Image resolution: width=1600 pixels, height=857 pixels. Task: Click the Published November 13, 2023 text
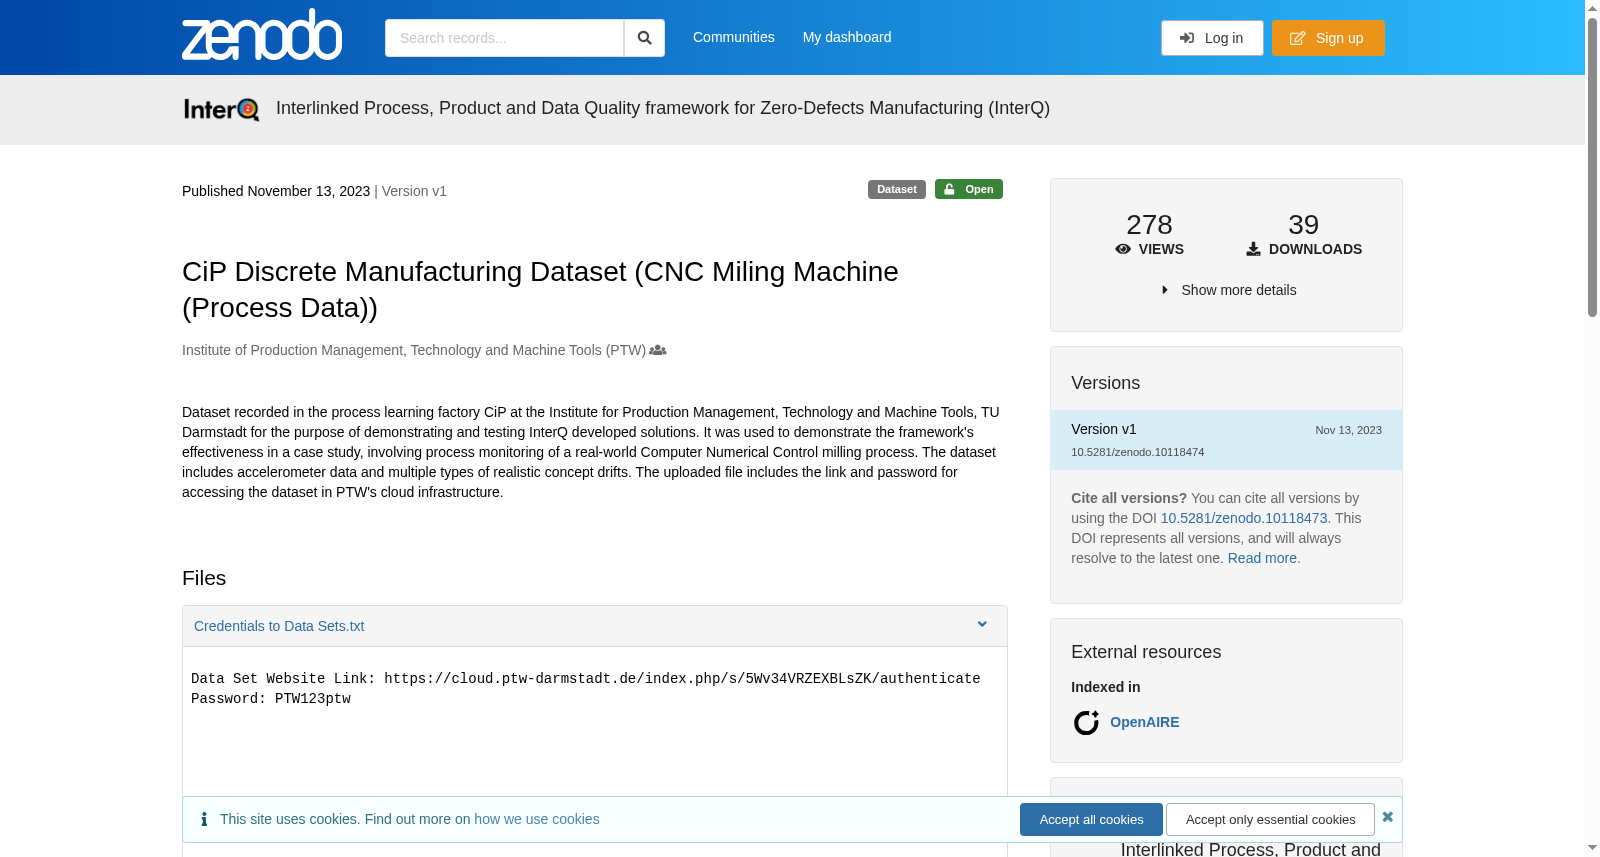276,191
